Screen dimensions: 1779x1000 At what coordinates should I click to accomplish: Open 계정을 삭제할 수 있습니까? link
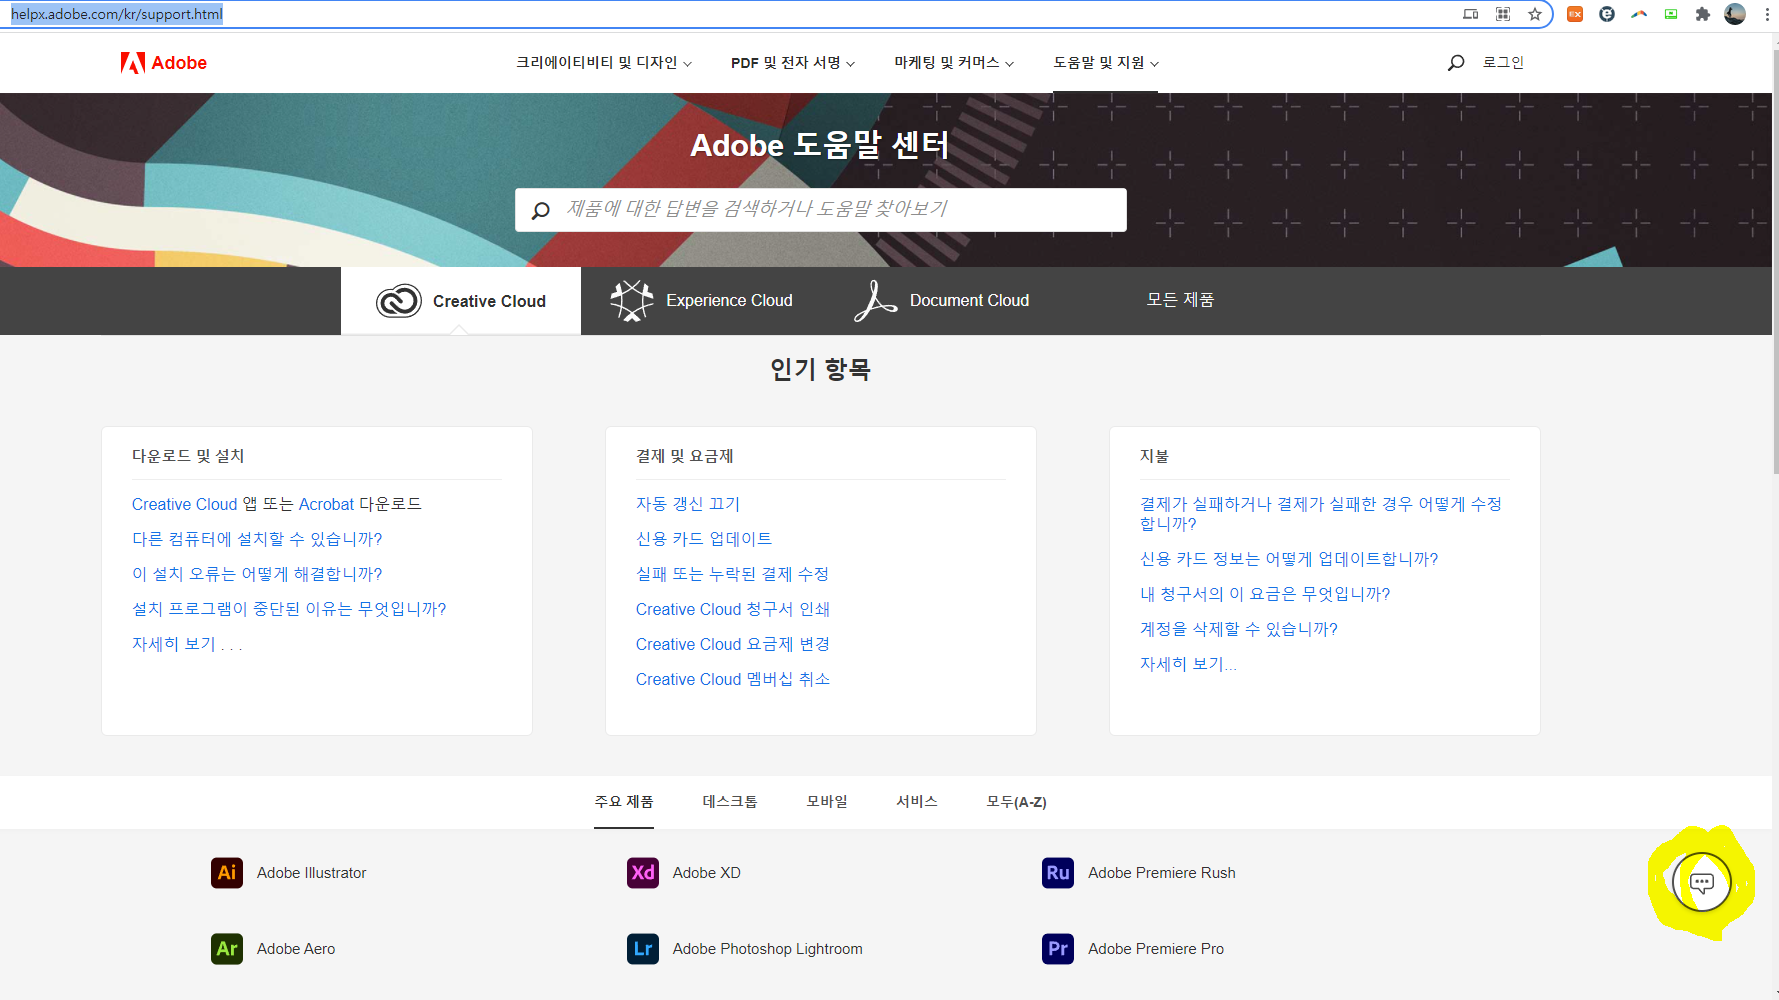(1239, 629)
